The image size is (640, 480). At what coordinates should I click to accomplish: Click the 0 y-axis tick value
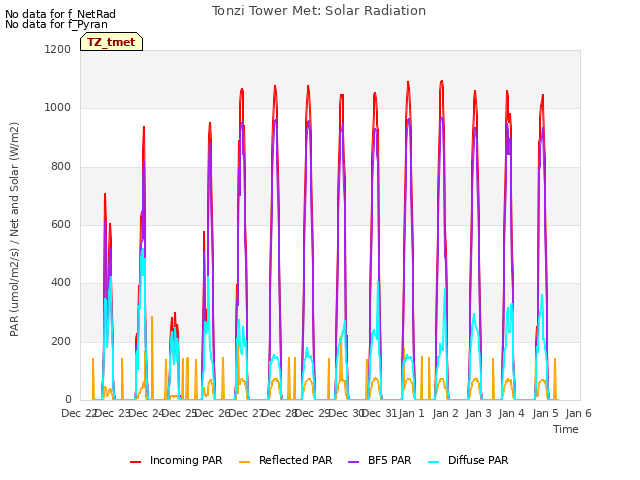(68, 399)
